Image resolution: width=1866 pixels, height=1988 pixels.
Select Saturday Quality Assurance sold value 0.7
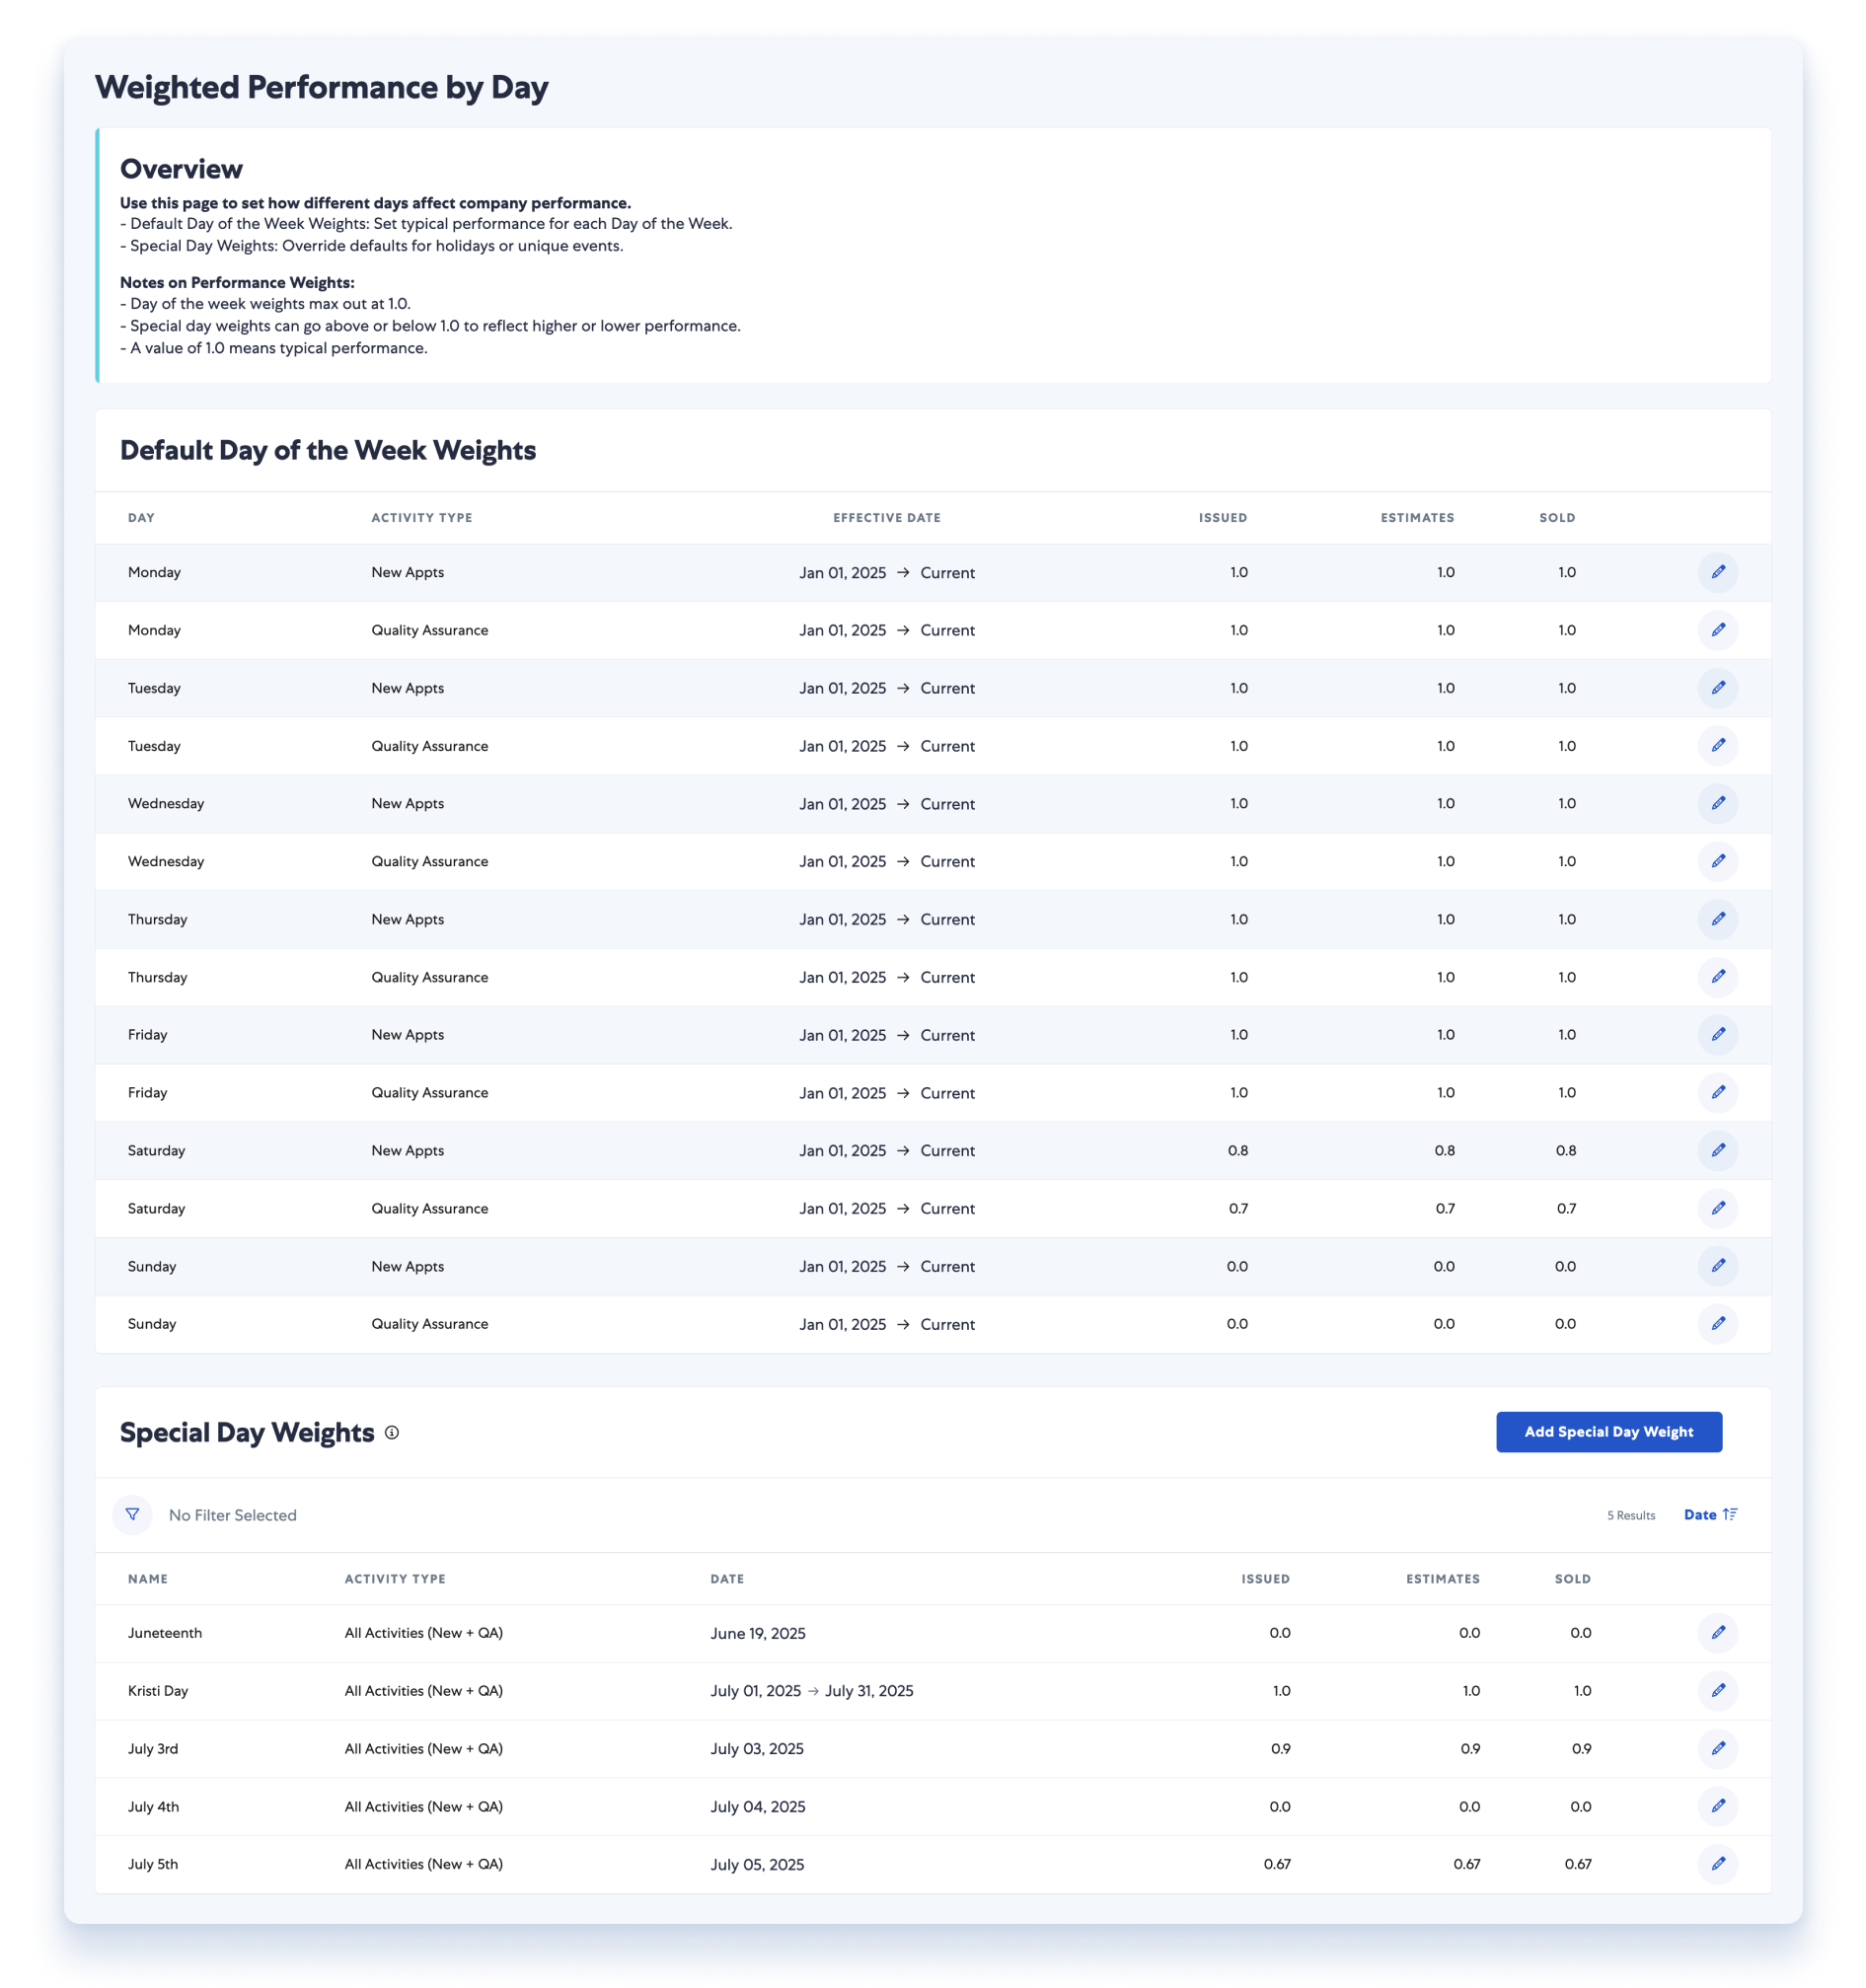pos(1566,1208)
